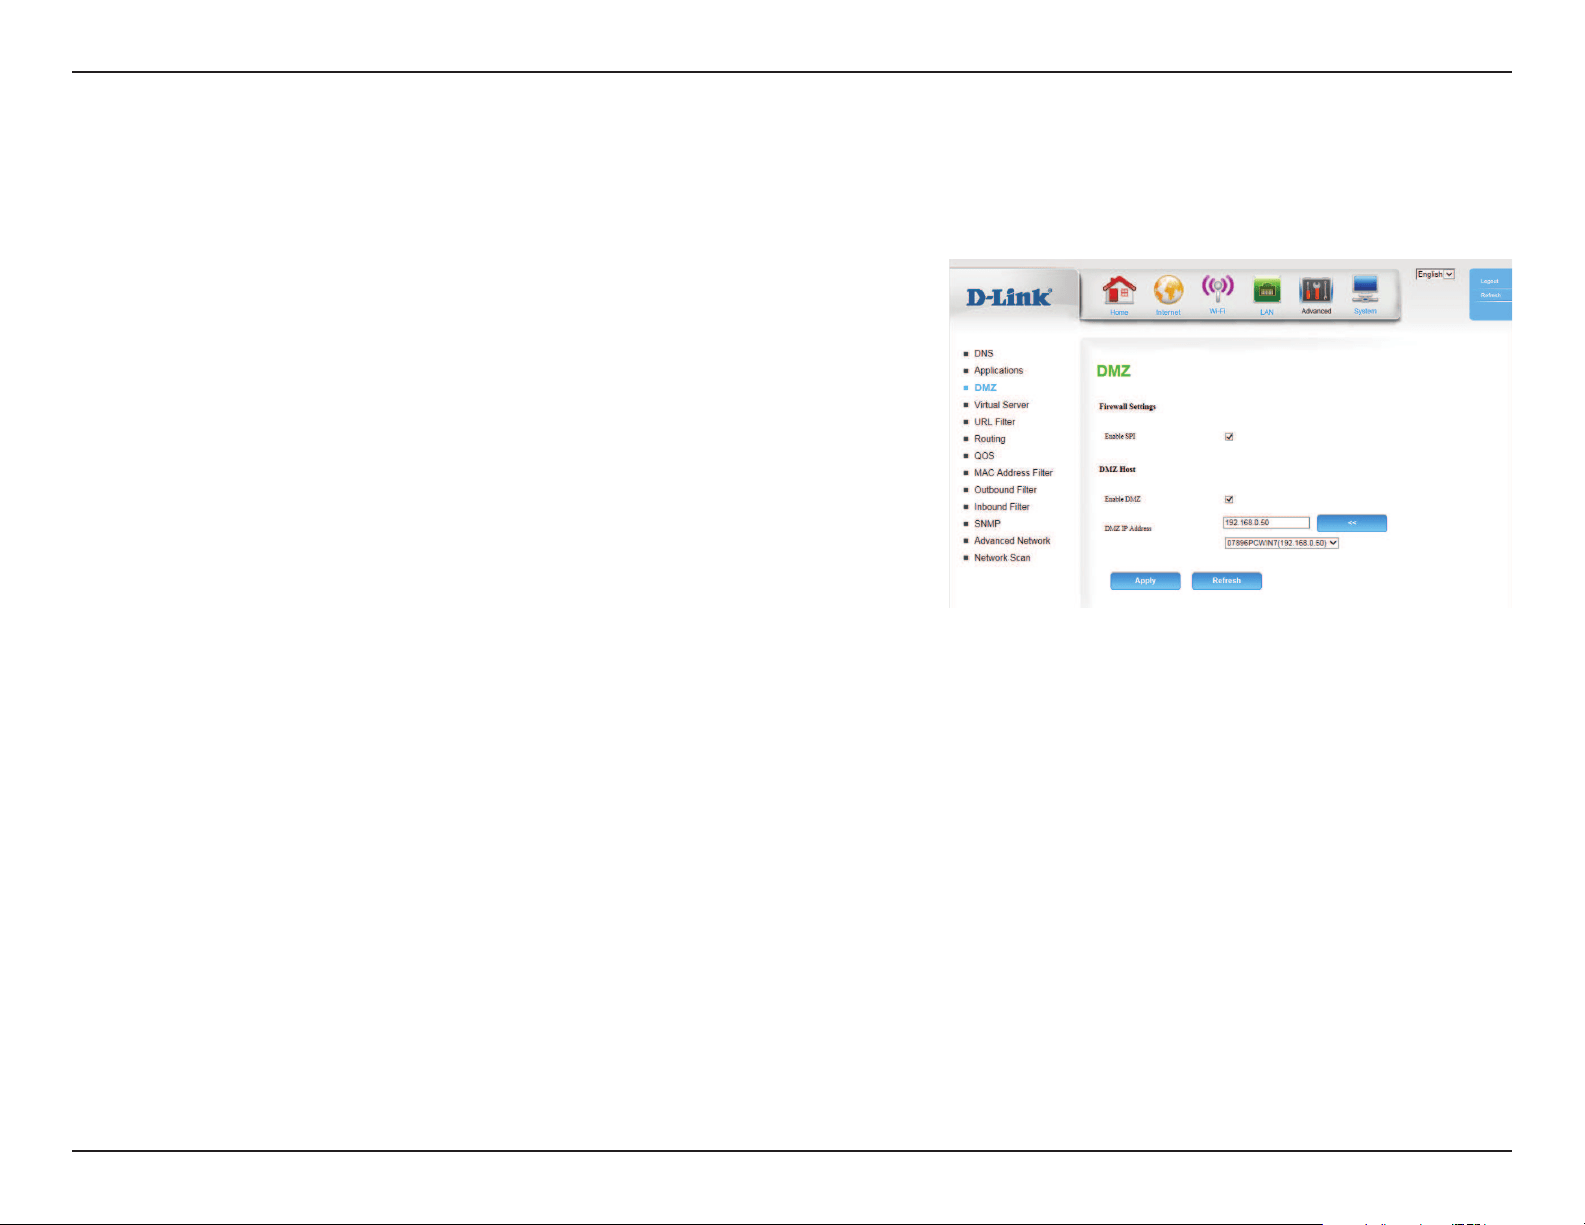Image resolution: width=1585 pixels, height=1225 pixels.
Task: Click the Refresh button below the form
Action: [1227, 581]
